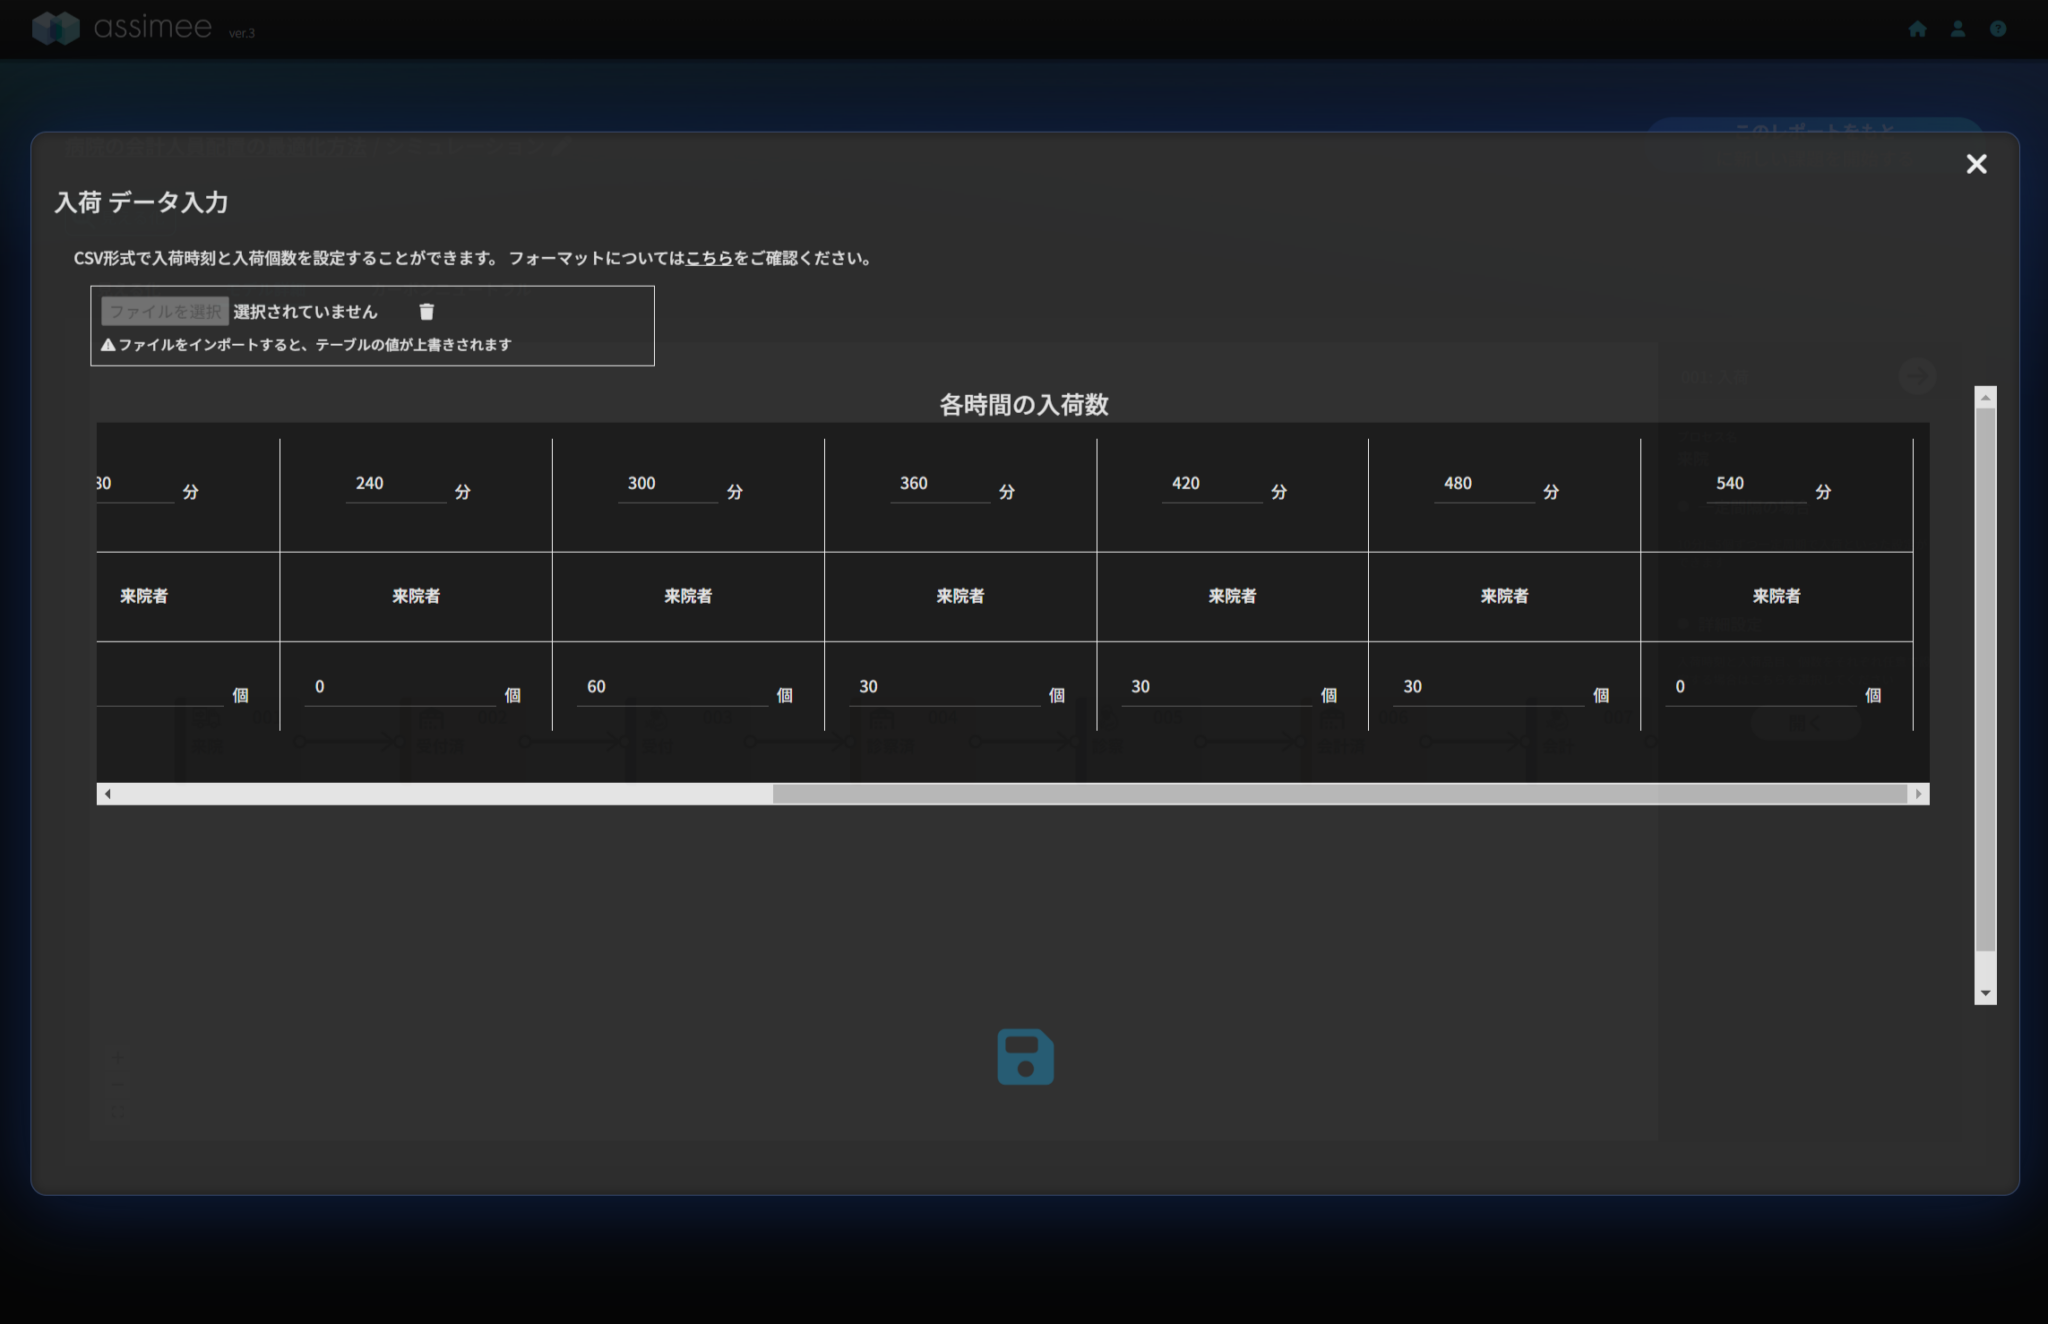
Task: Click the floppy disk save icon
Action: (x=1025, y=1057)
